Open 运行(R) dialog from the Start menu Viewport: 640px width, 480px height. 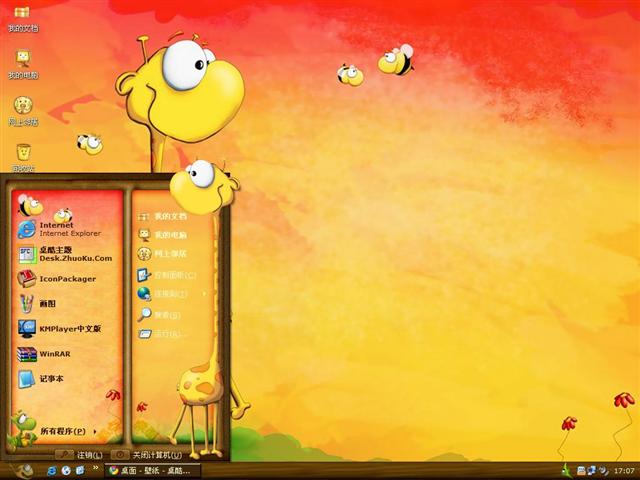pos(165,334)
